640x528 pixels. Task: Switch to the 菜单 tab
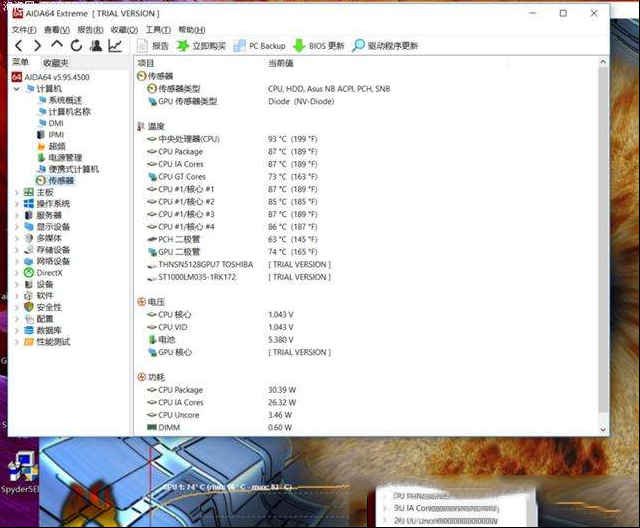click(21, 62)
